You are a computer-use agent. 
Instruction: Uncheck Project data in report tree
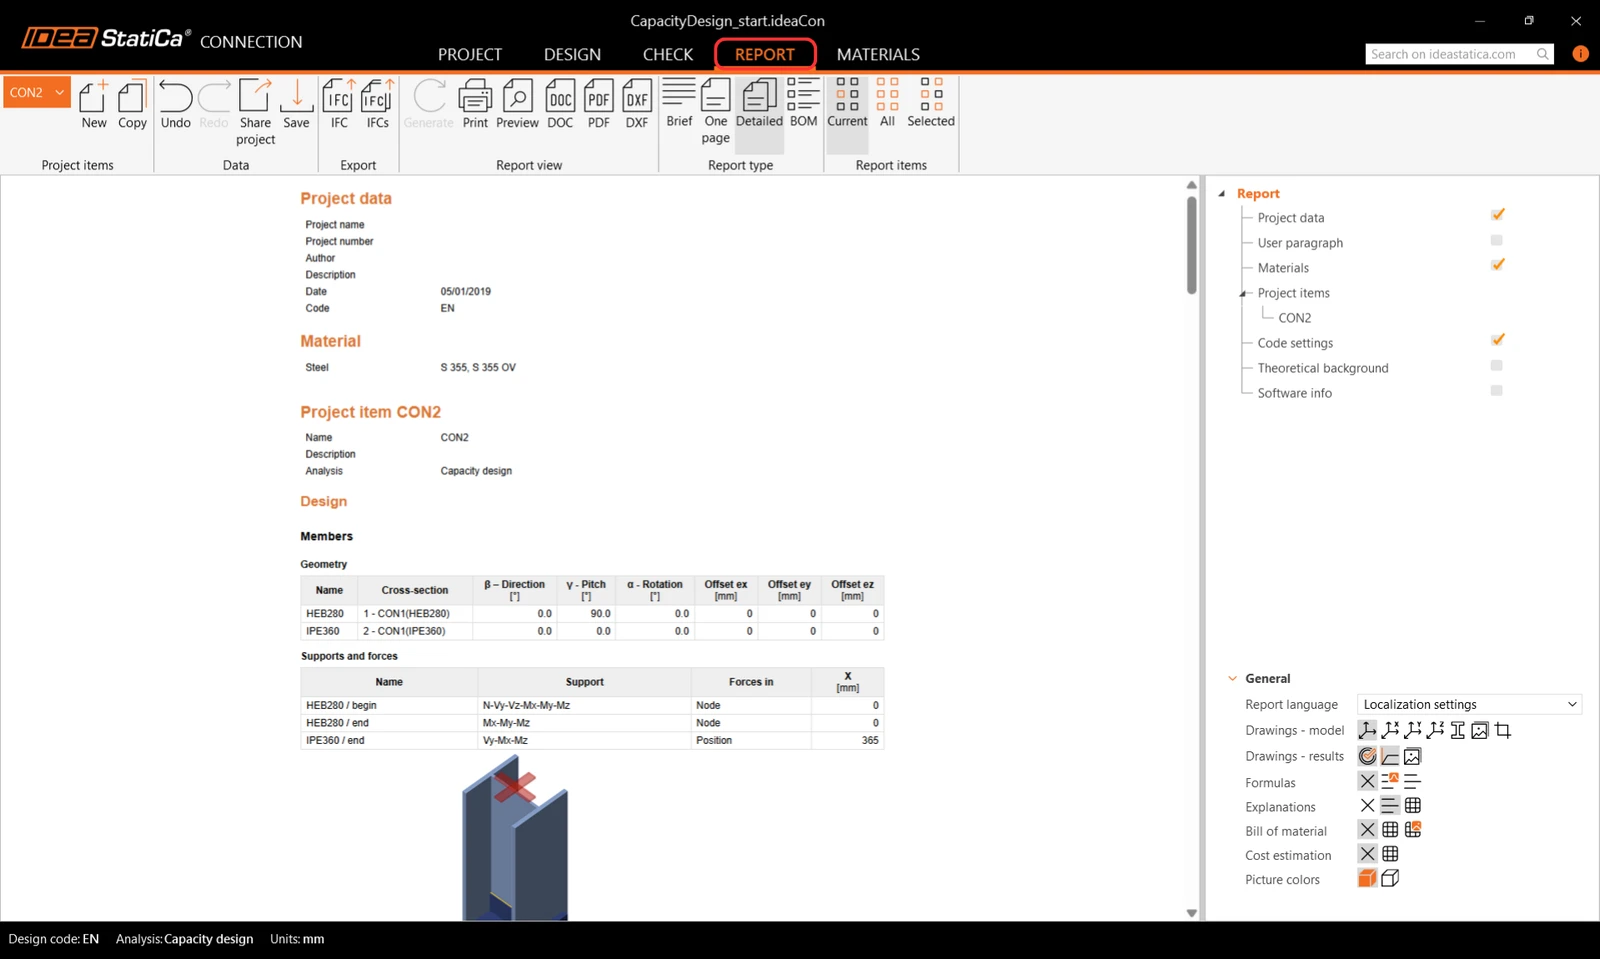click(1497, 215)
